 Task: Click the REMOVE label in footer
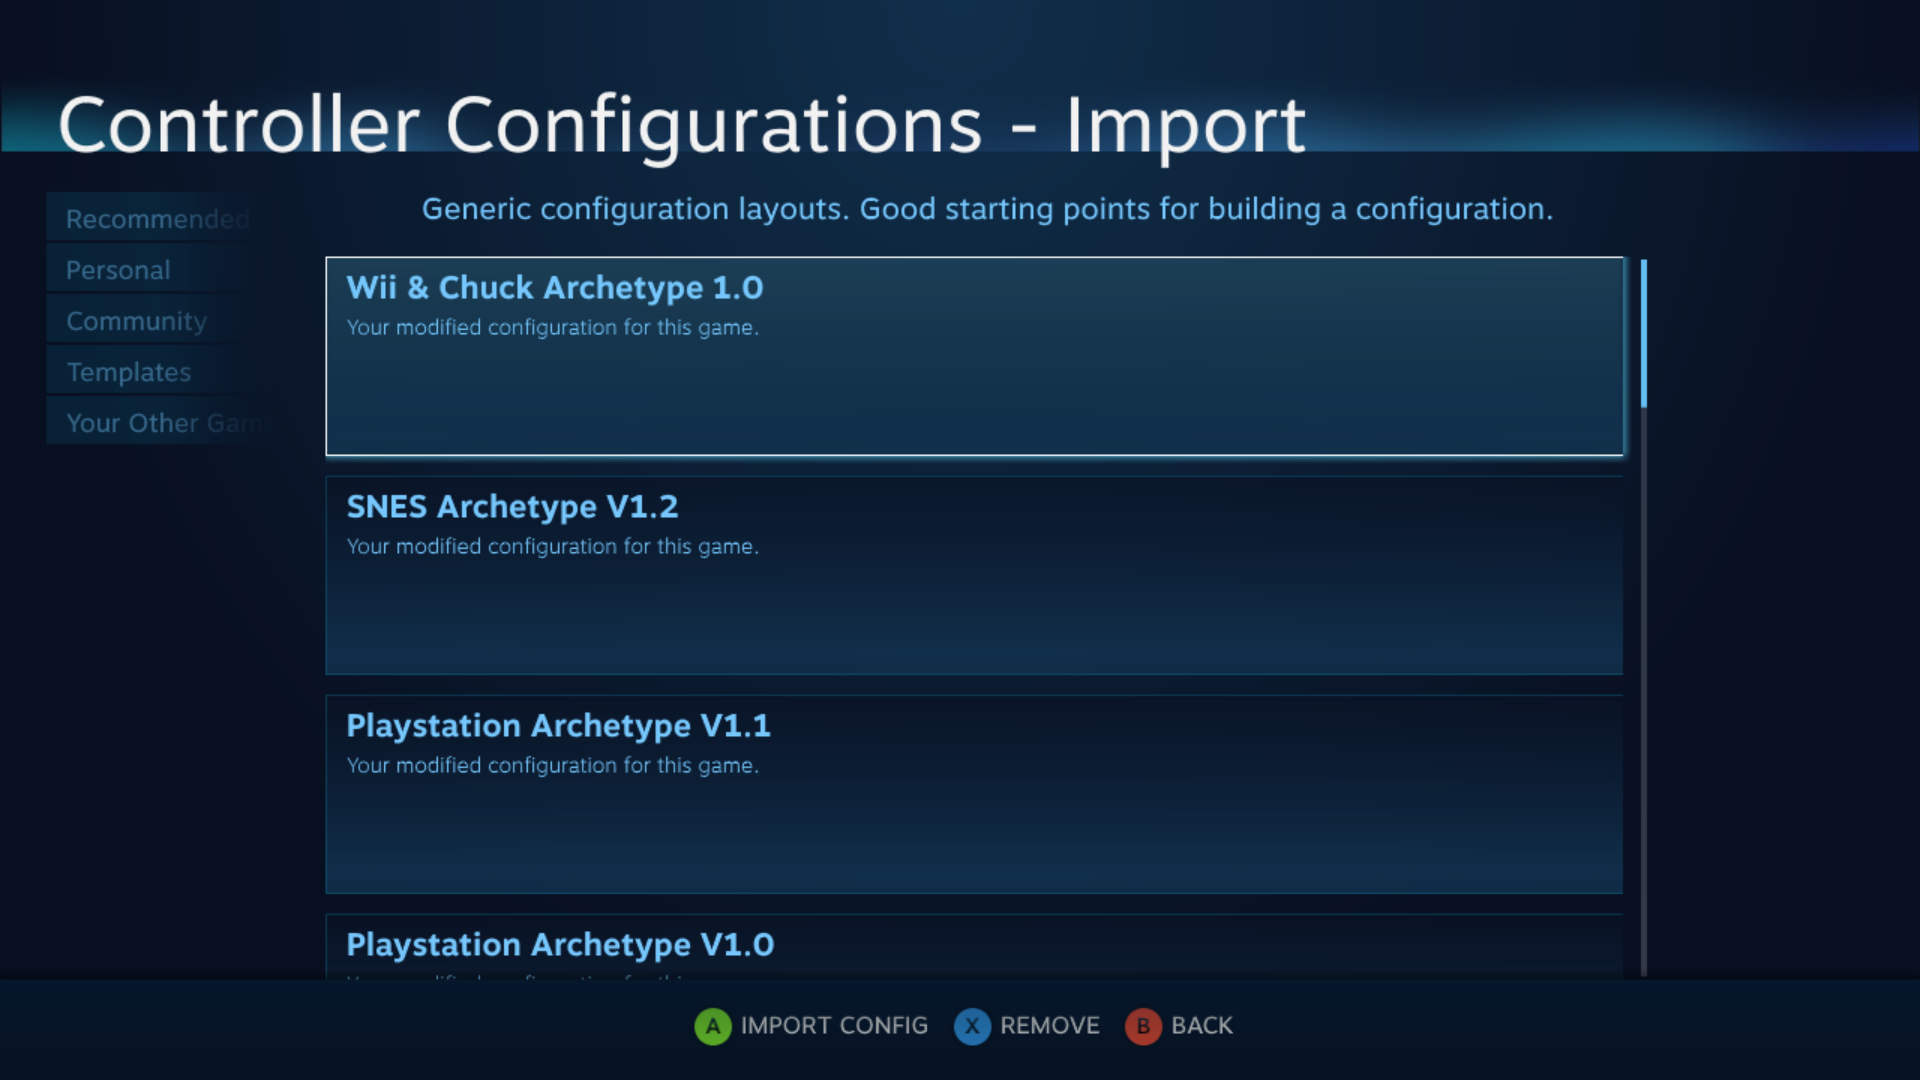pos(1049,1026)
